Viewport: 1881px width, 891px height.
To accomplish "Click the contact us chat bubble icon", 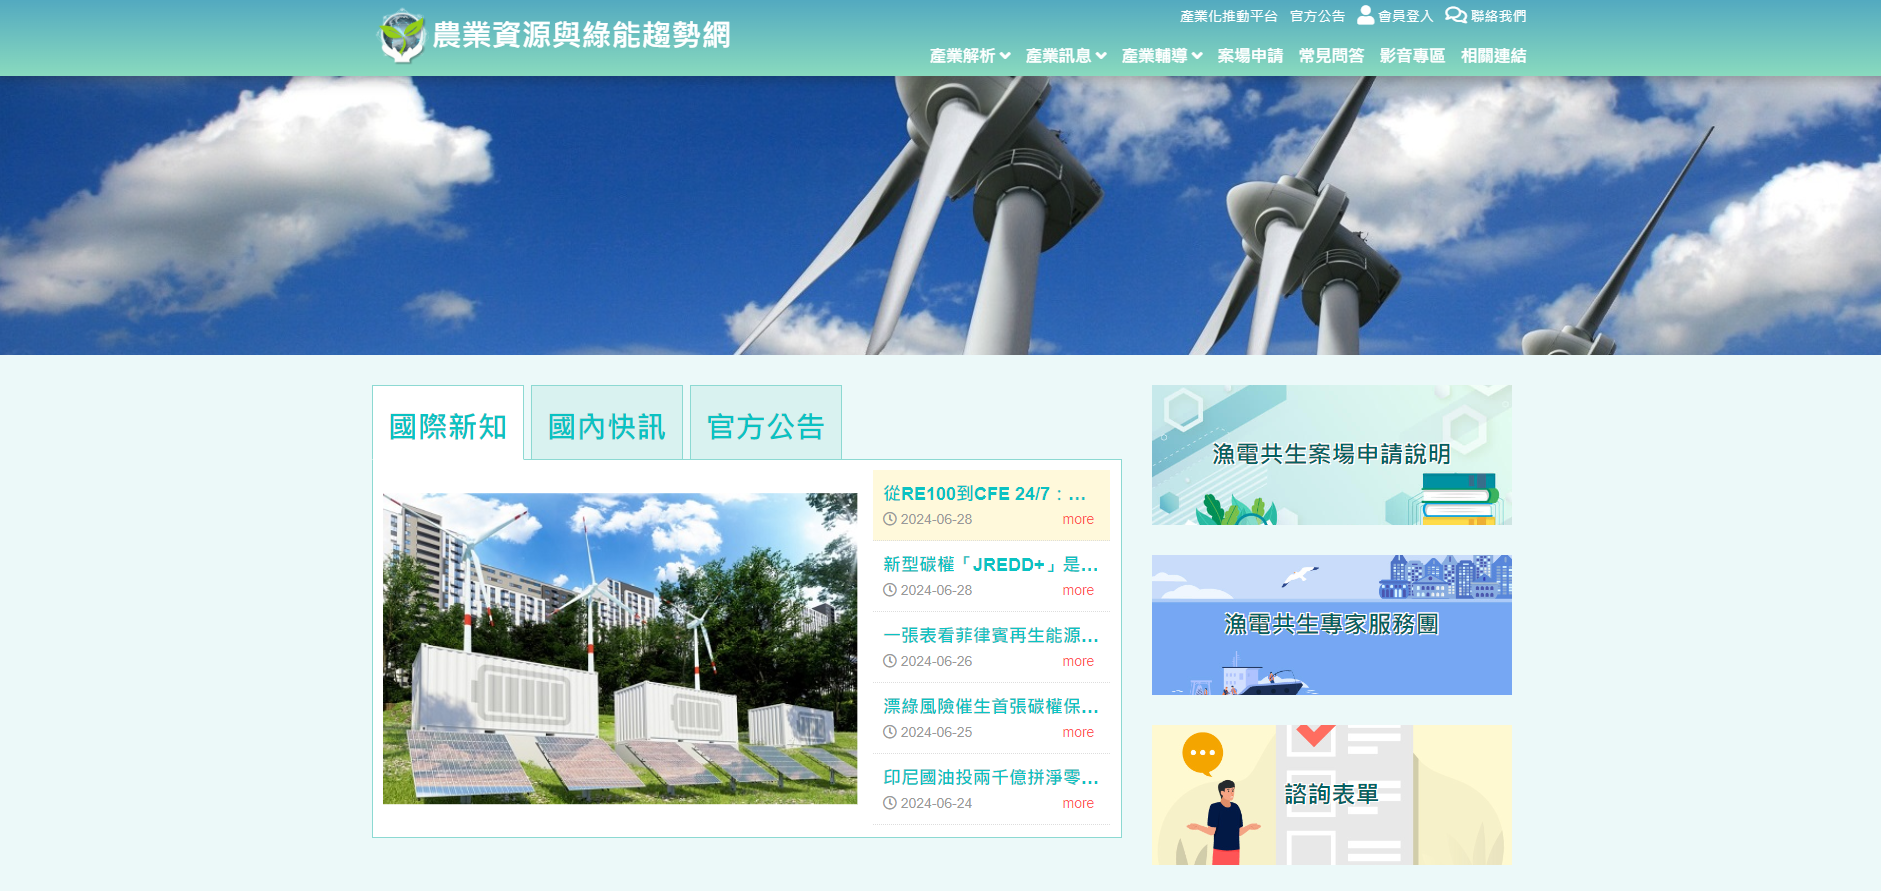I will point(1455,15).
